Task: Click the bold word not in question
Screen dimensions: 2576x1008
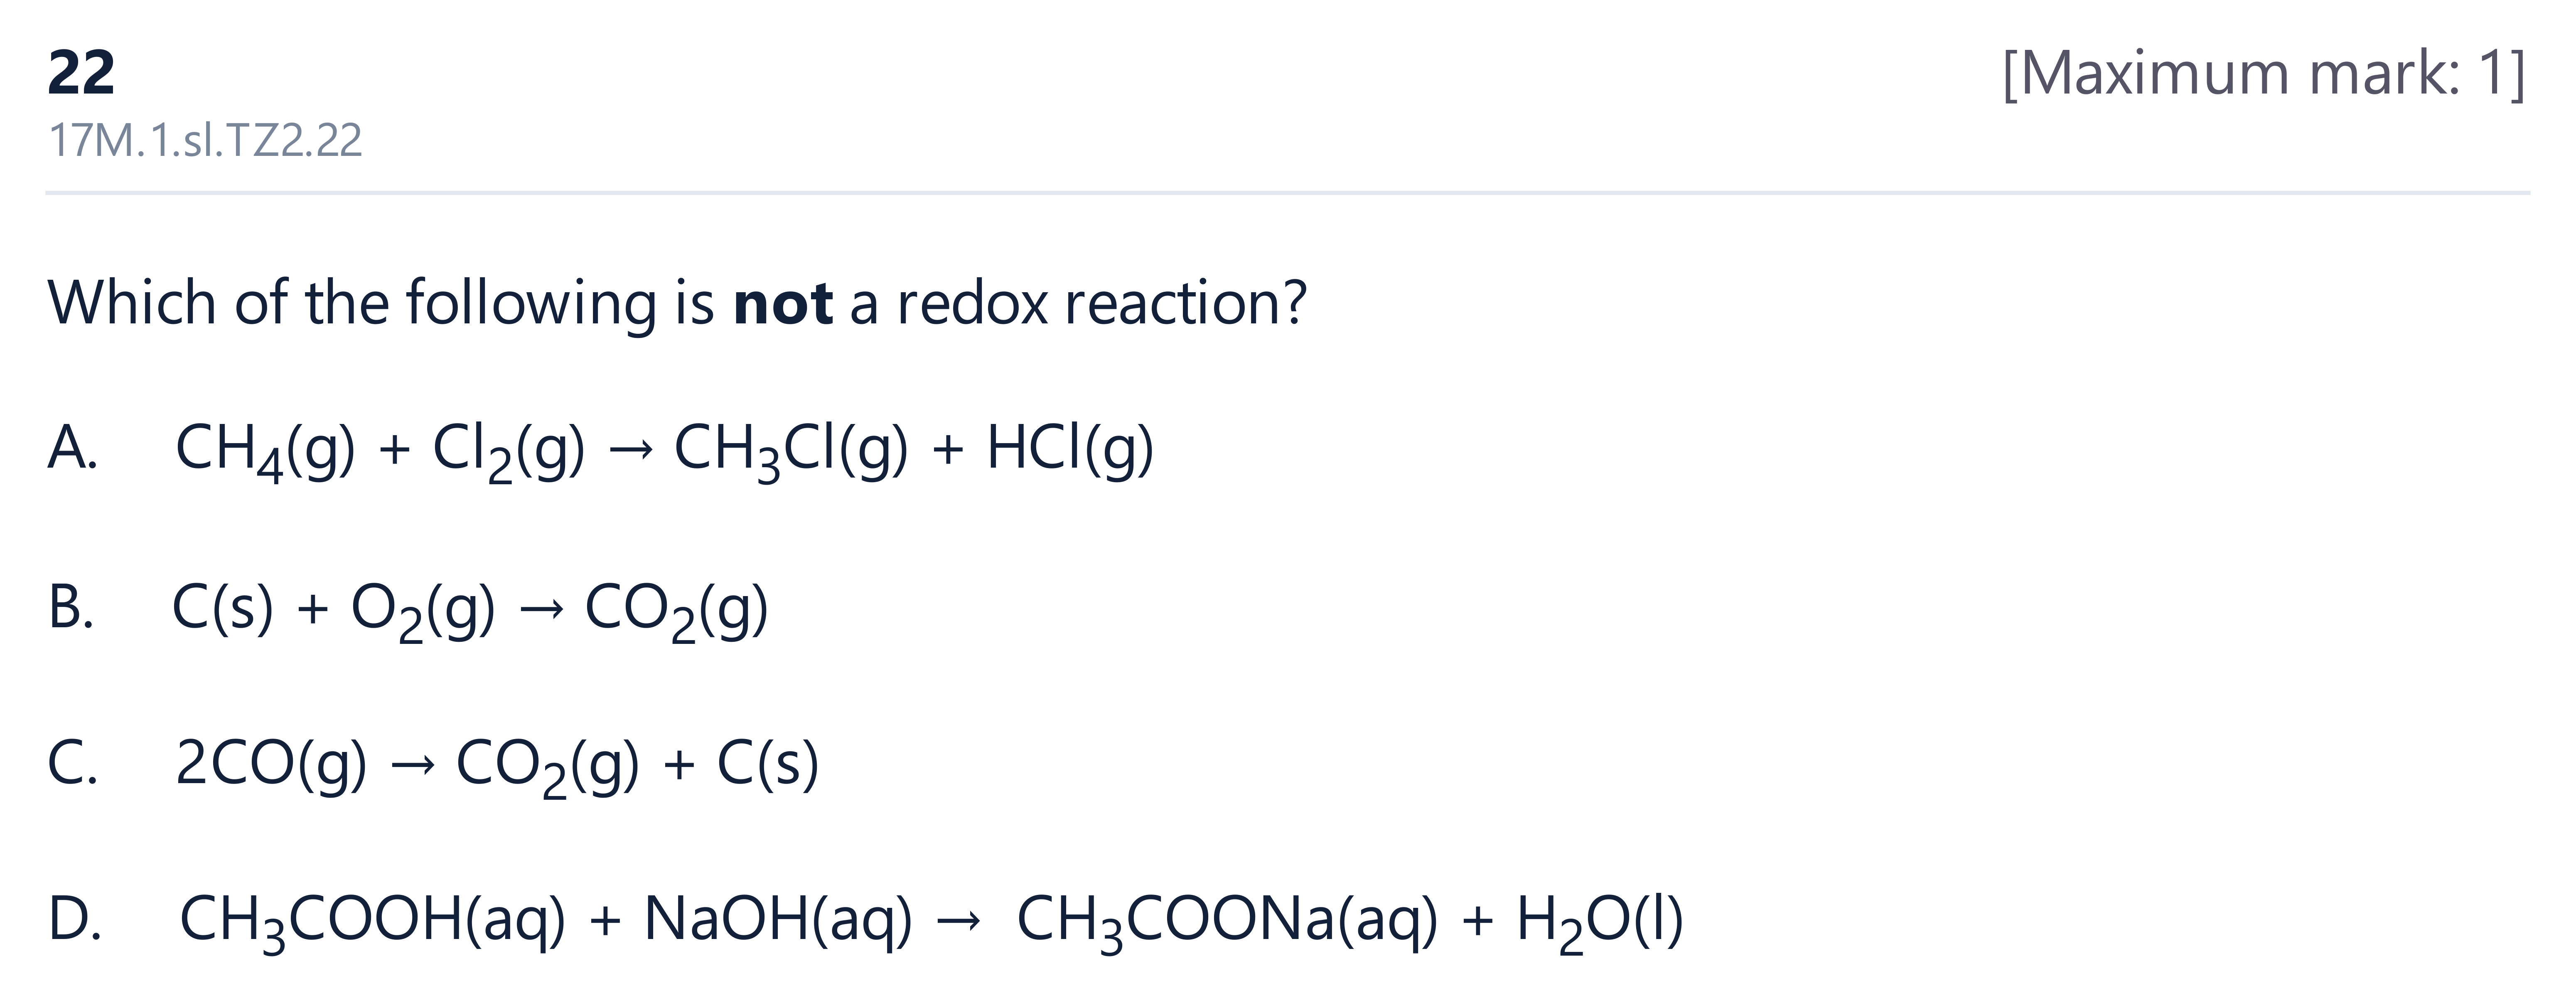Action: pyautogui.click(x=783, y=302)
